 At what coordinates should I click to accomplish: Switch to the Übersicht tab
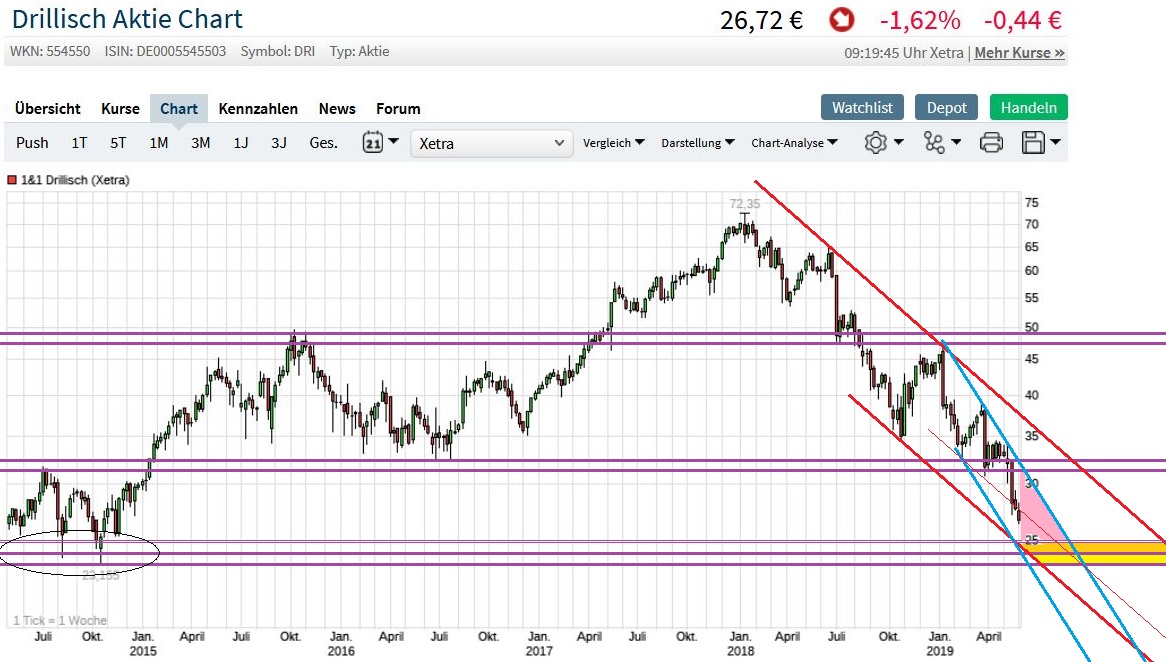point(48,109)
